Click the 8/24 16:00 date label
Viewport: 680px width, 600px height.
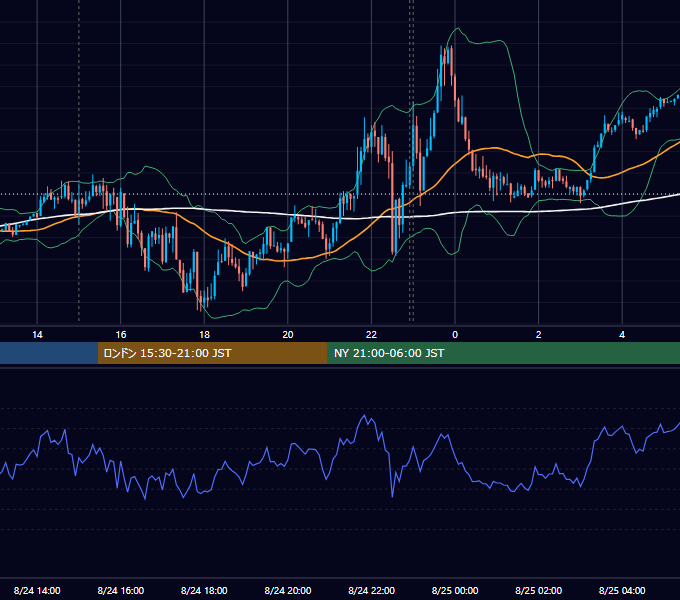(x=121, y=590)
